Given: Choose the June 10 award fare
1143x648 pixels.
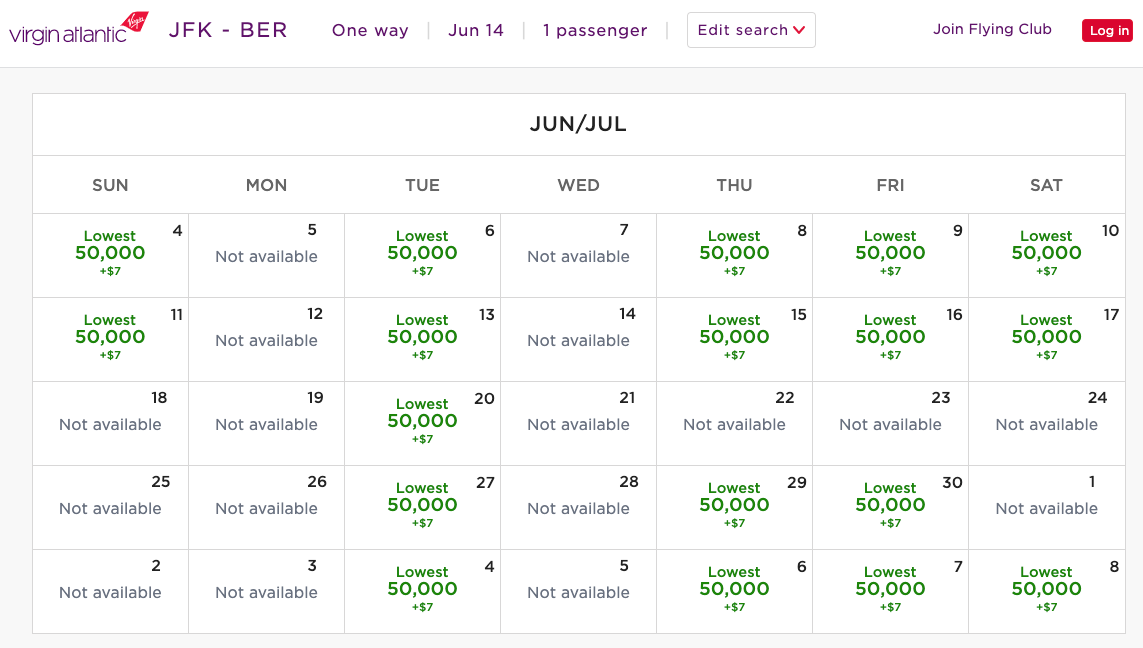Looking at the screenshot, I should [1046, 255].
